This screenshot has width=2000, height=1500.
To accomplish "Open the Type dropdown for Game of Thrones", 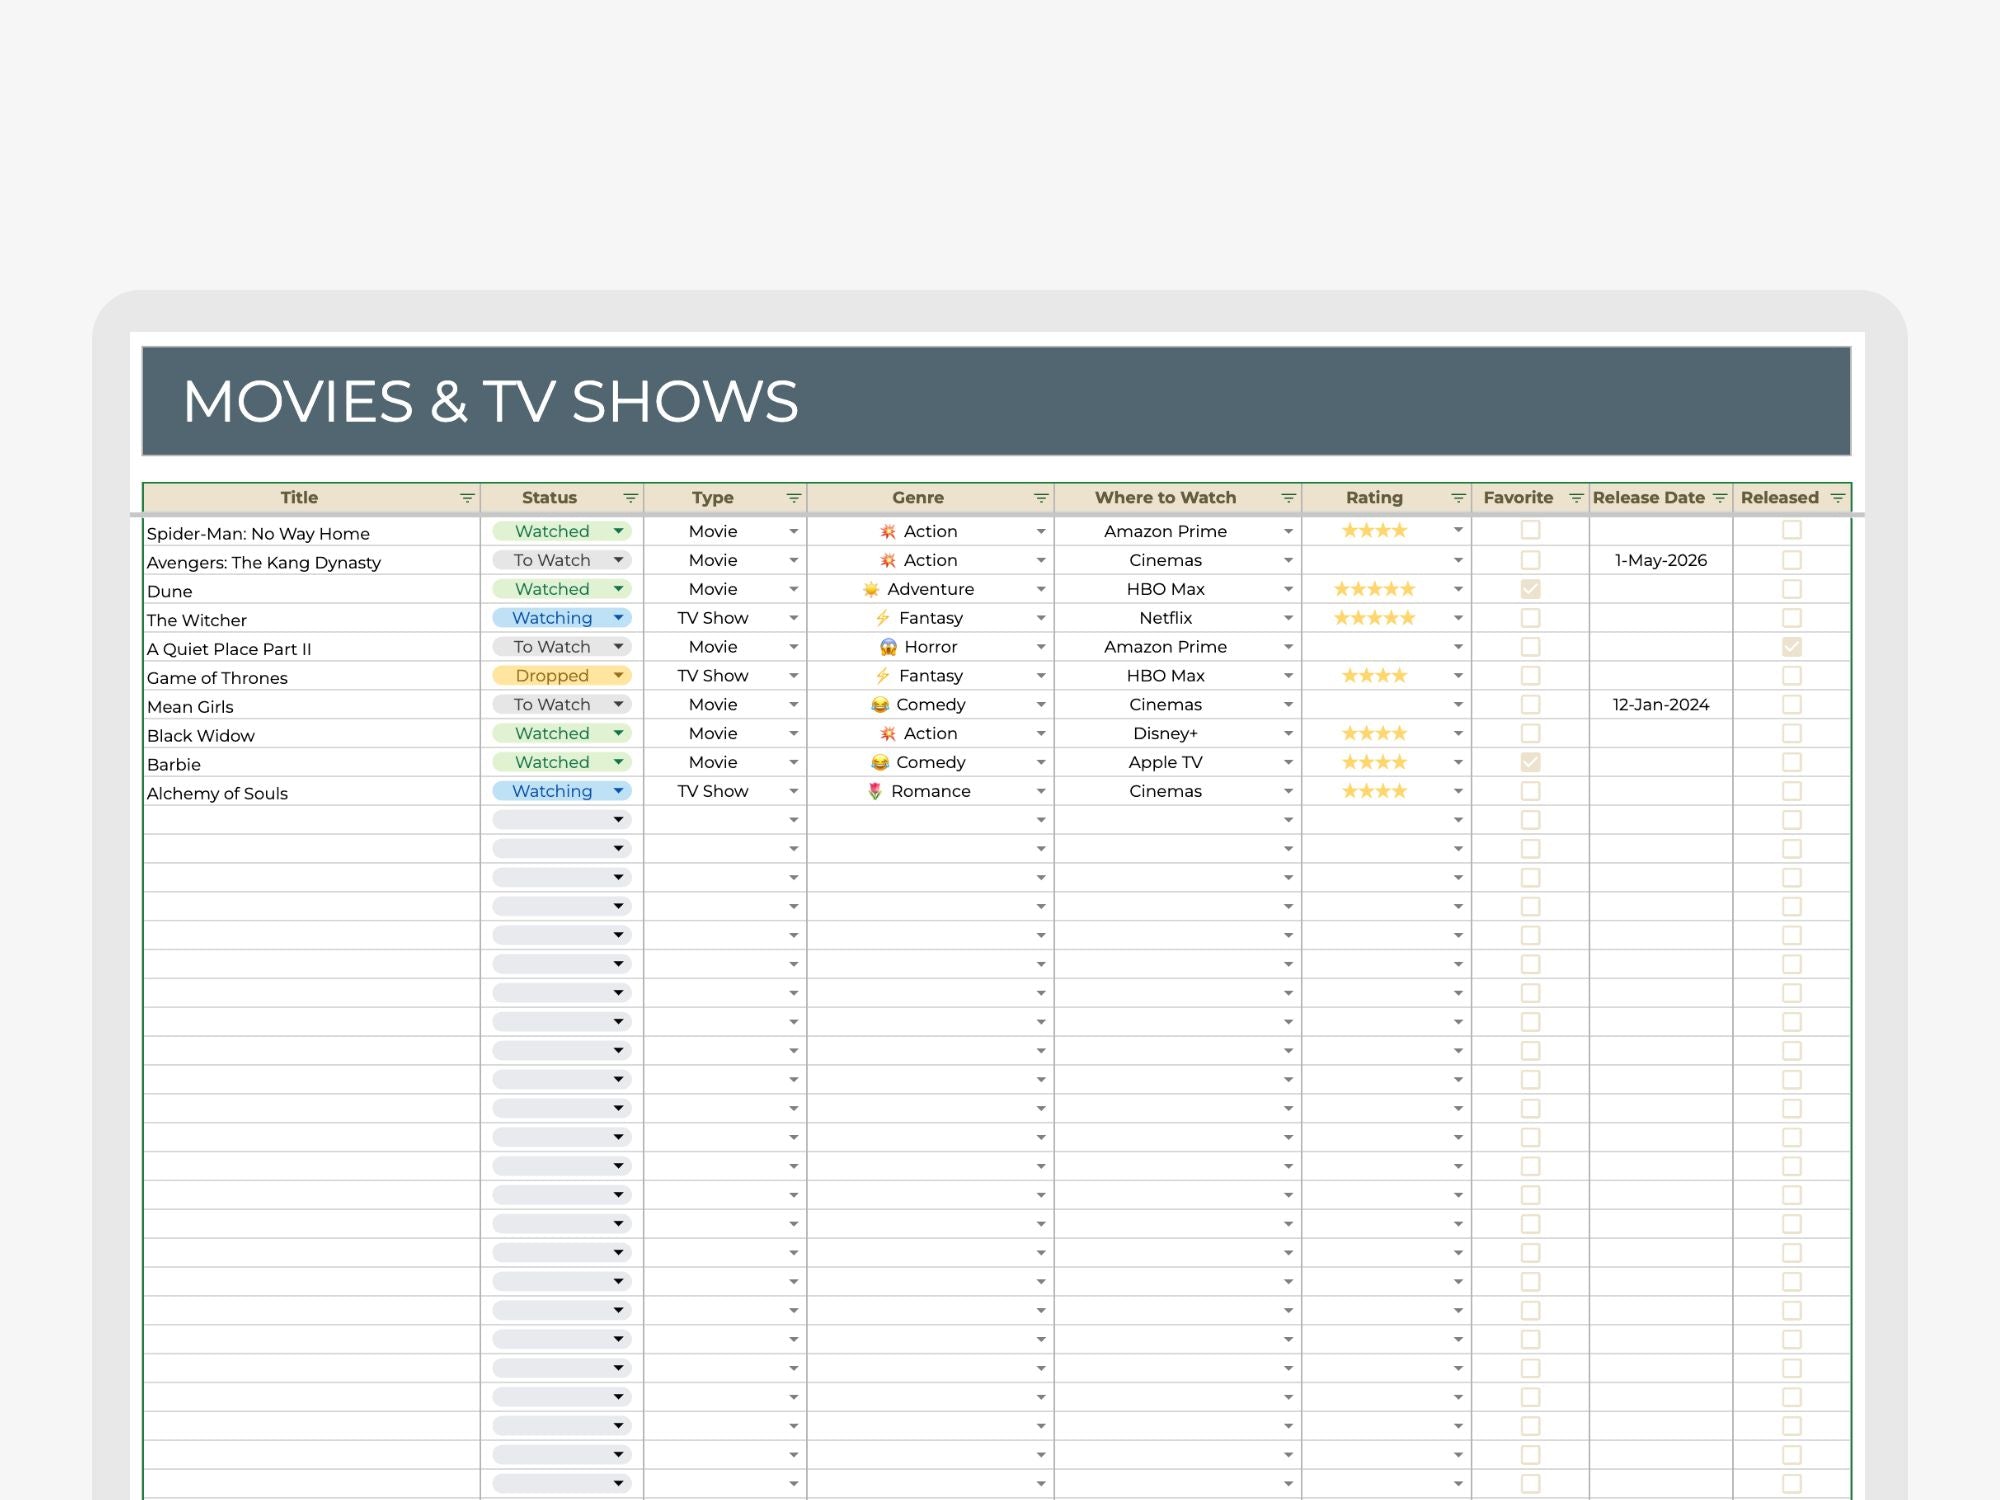I will click(x=793, y=675).
